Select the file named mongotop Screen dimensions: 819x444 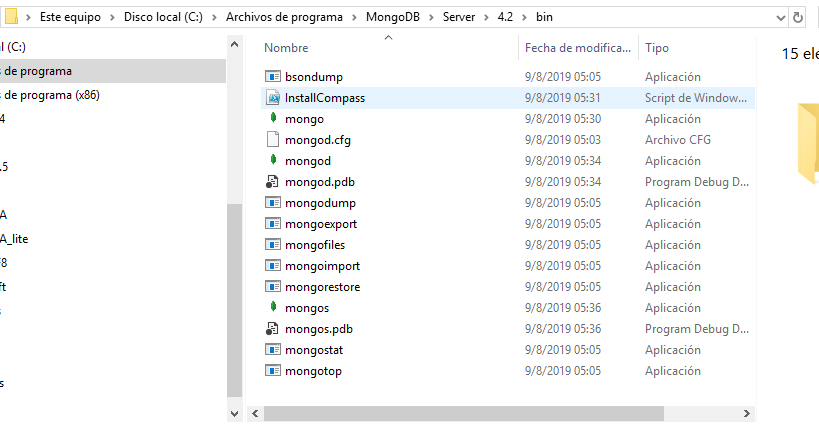tap(313, 371)
